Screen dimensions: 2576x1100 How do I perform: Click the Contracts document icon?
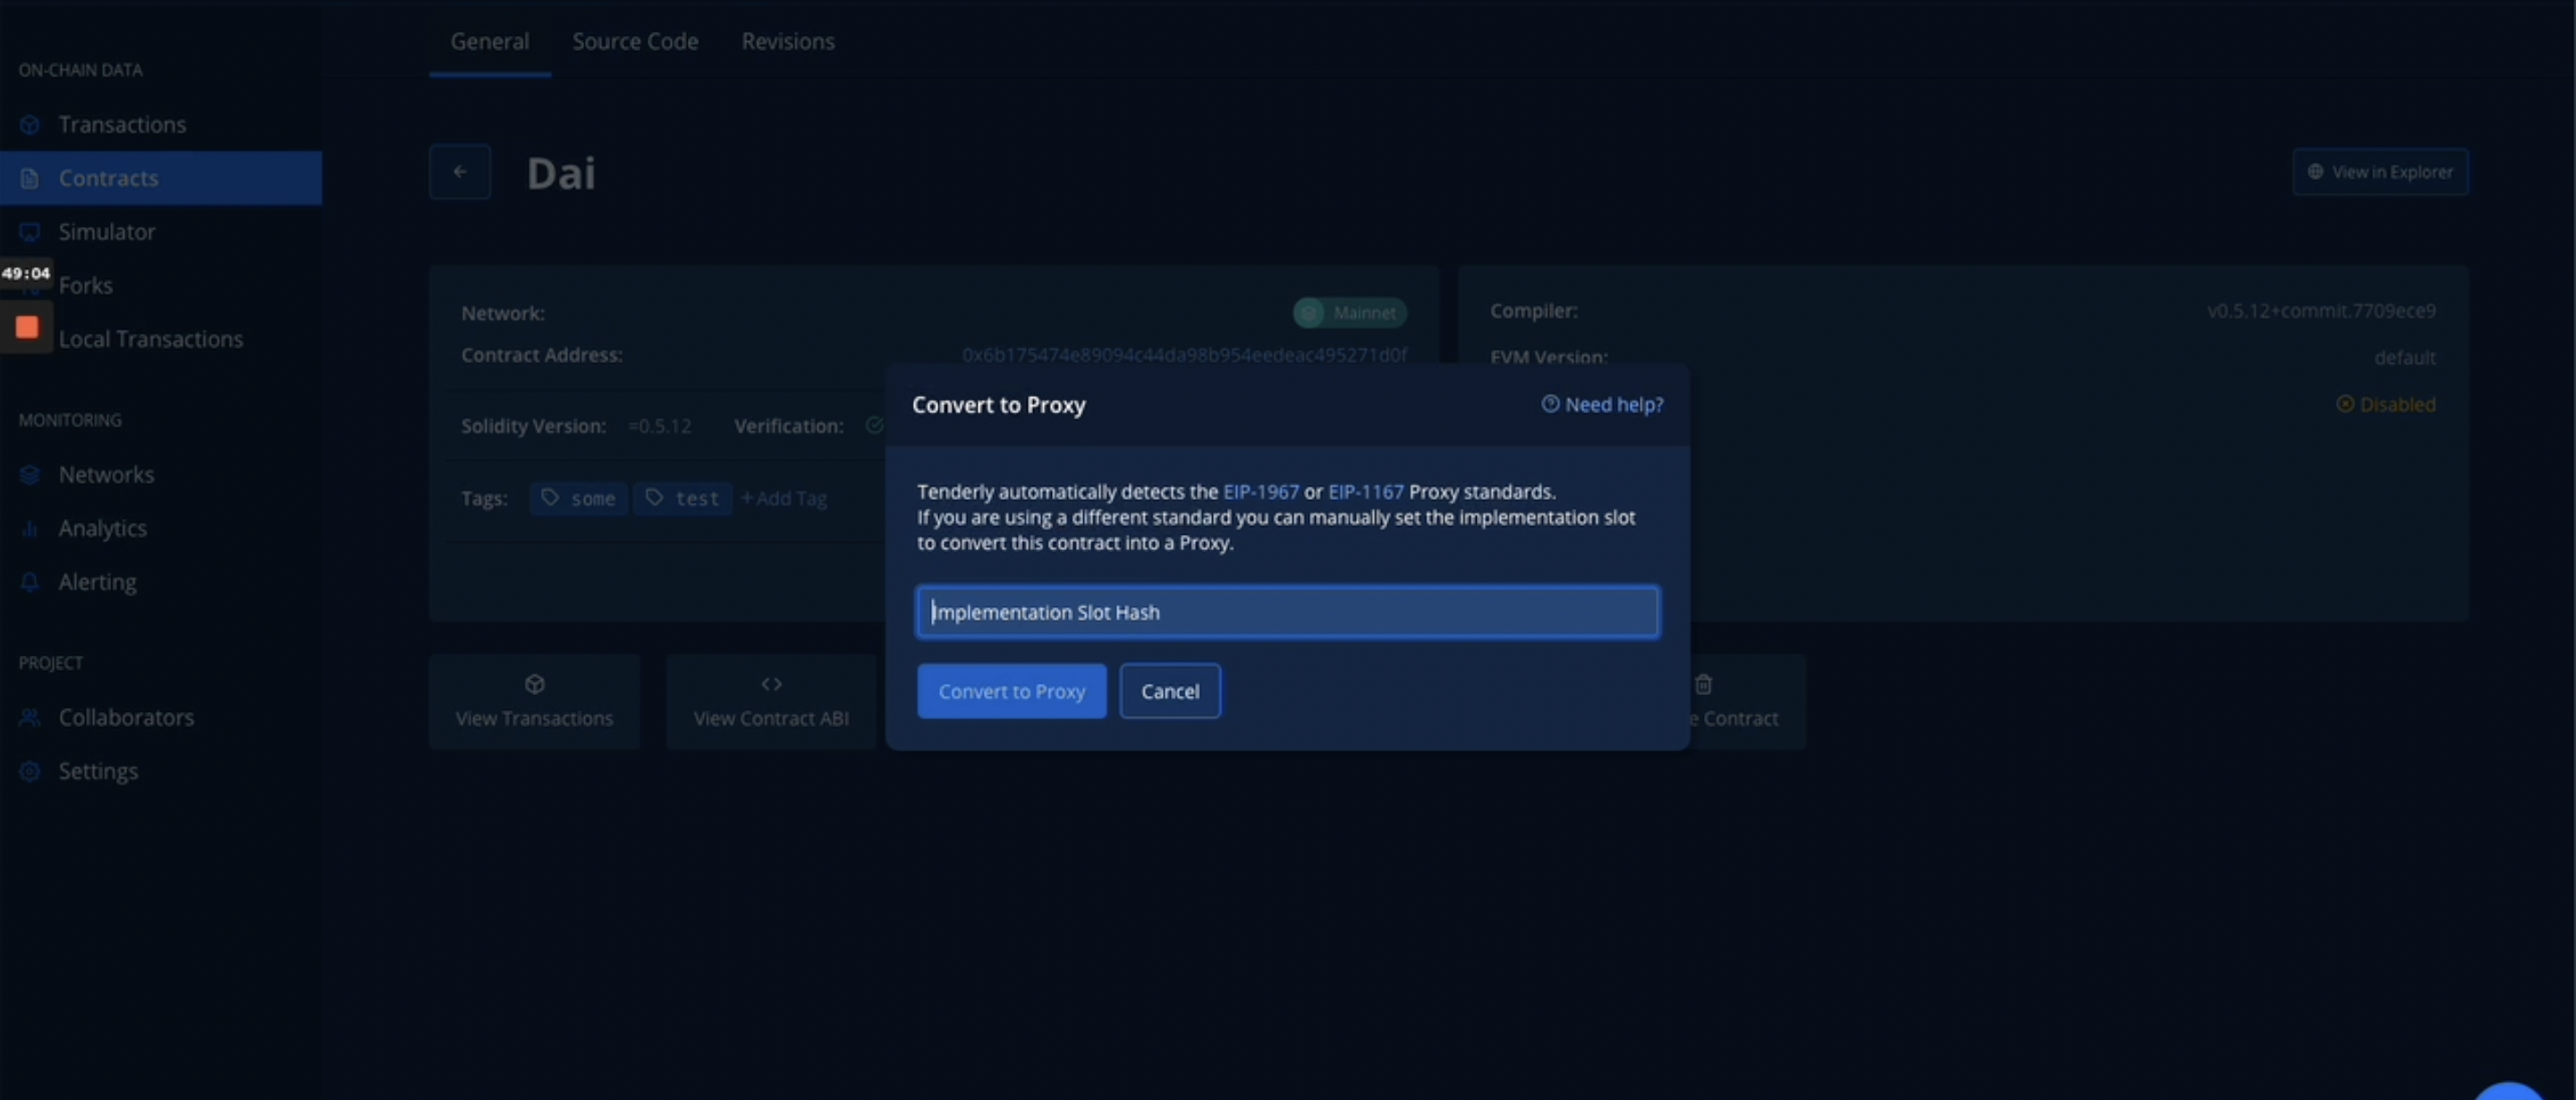coord(30,179)
